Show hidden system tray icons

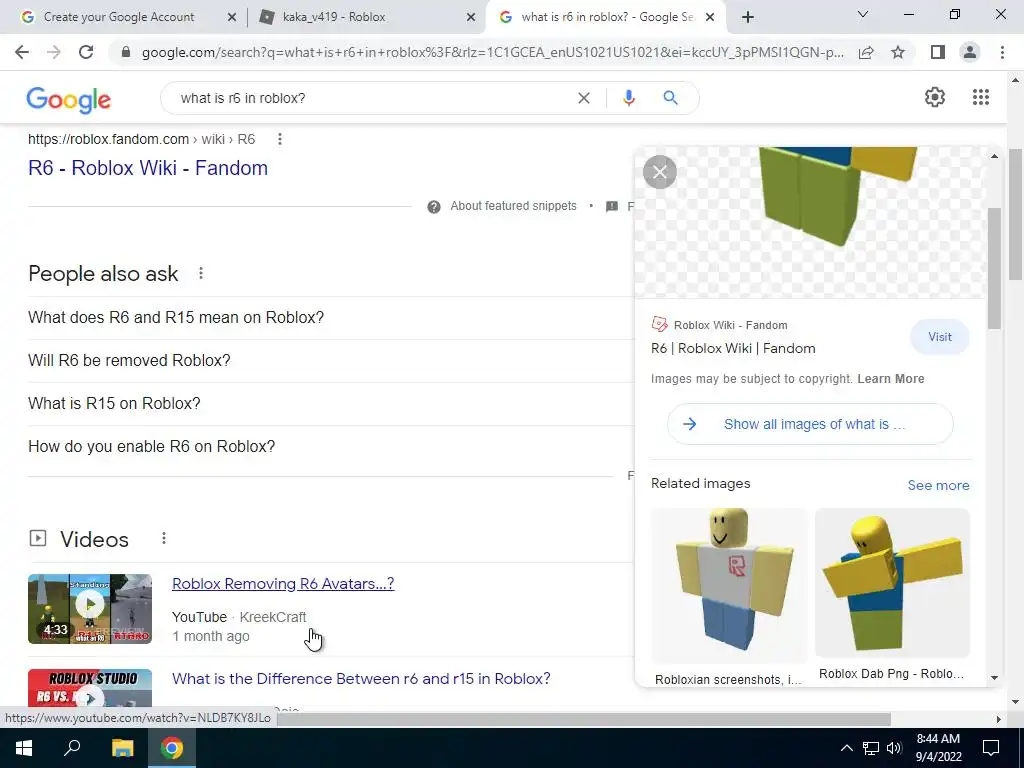click(846, 748)
